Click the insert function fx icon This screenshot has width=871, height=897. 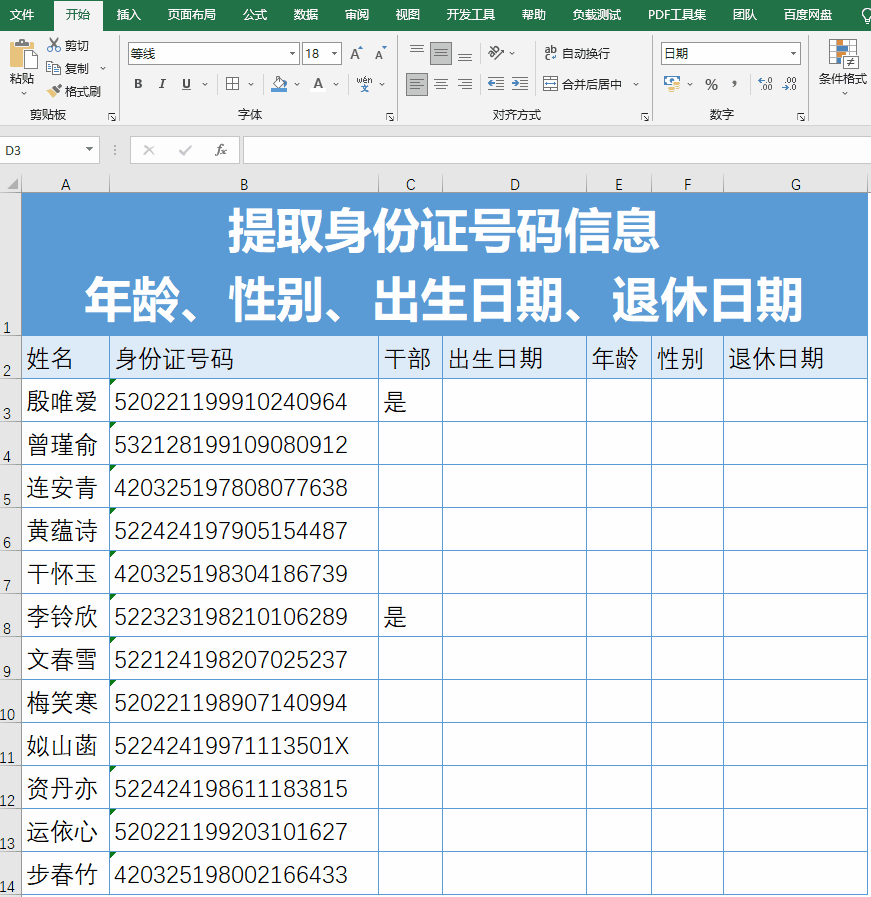221,150
